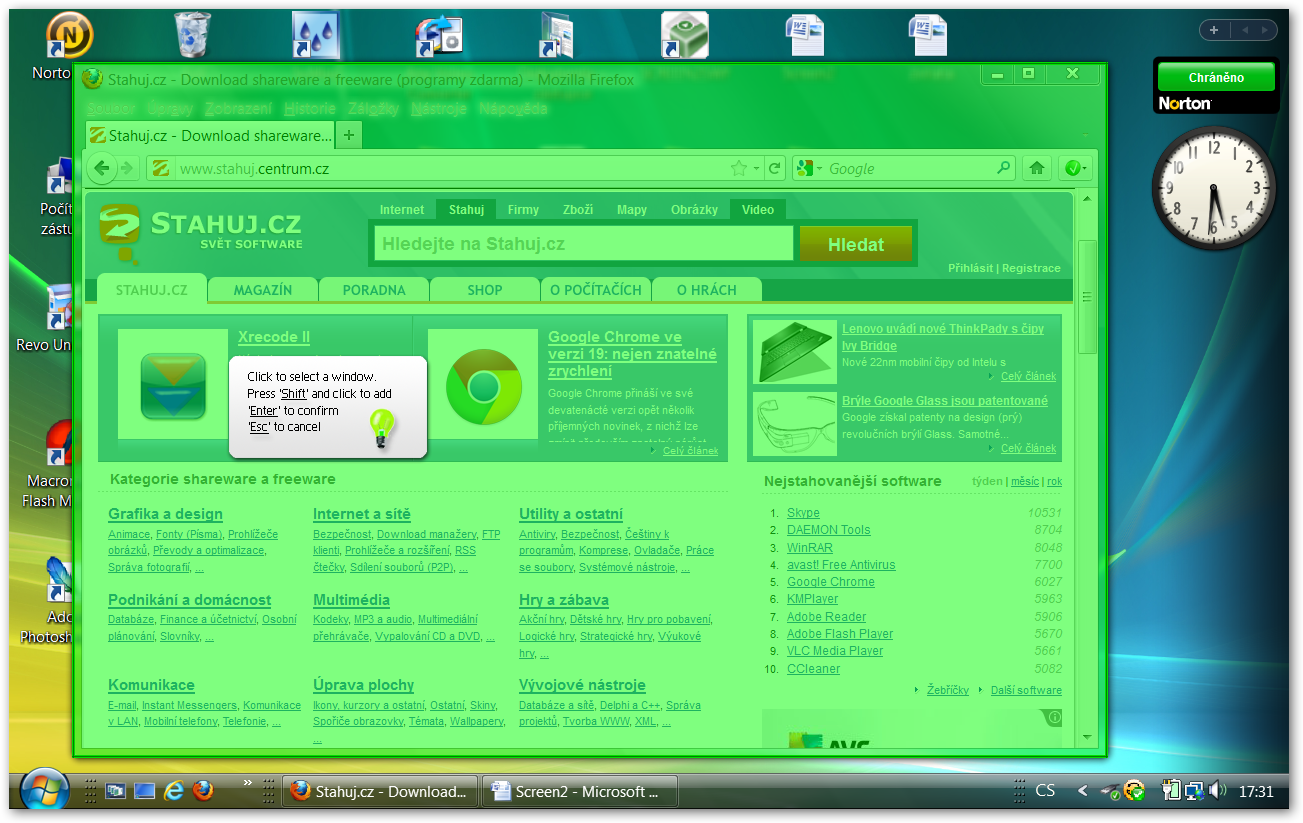Click the vertical scrollbar thumb
The image size is (1303, 823).
click(1088, 296)
